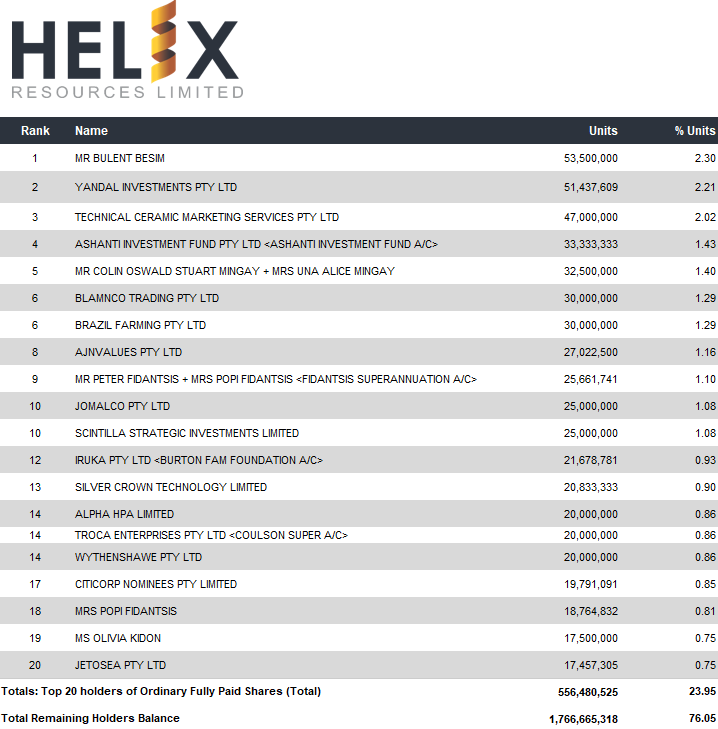Click the Helix Resources Limited logo
Viewport: 718px width, 729px height.
pos(127,50)
